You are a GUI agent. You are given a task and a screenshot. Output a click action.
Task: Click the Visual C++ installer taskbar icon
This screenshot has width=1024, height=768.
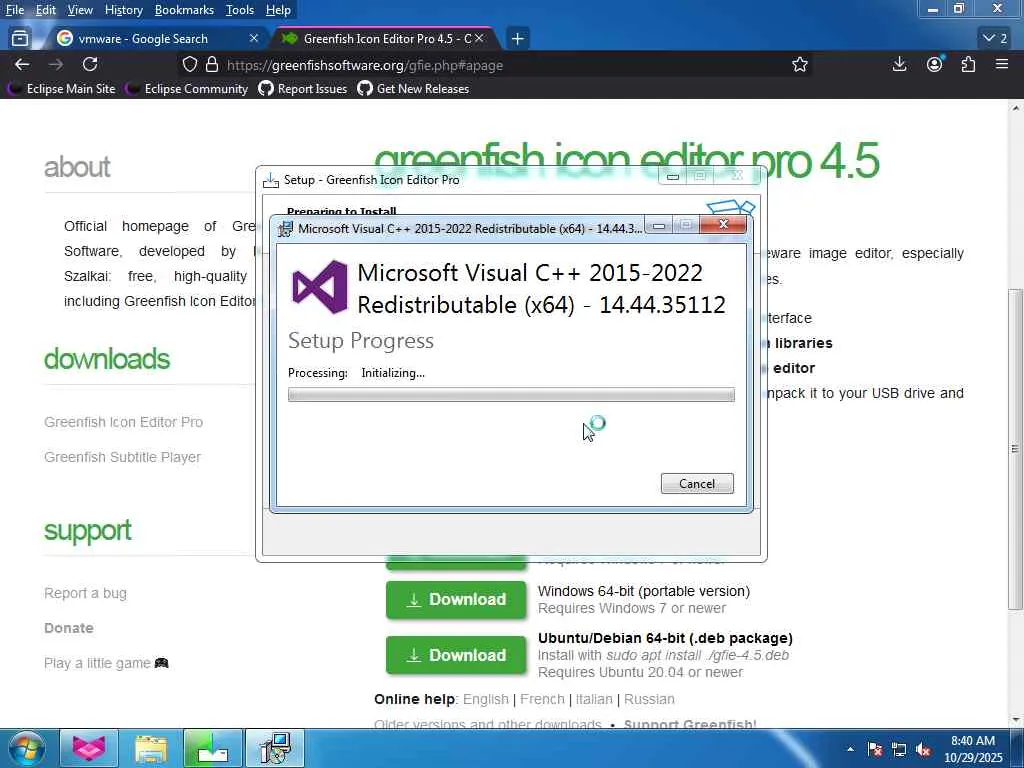click(x=274, y=748)
